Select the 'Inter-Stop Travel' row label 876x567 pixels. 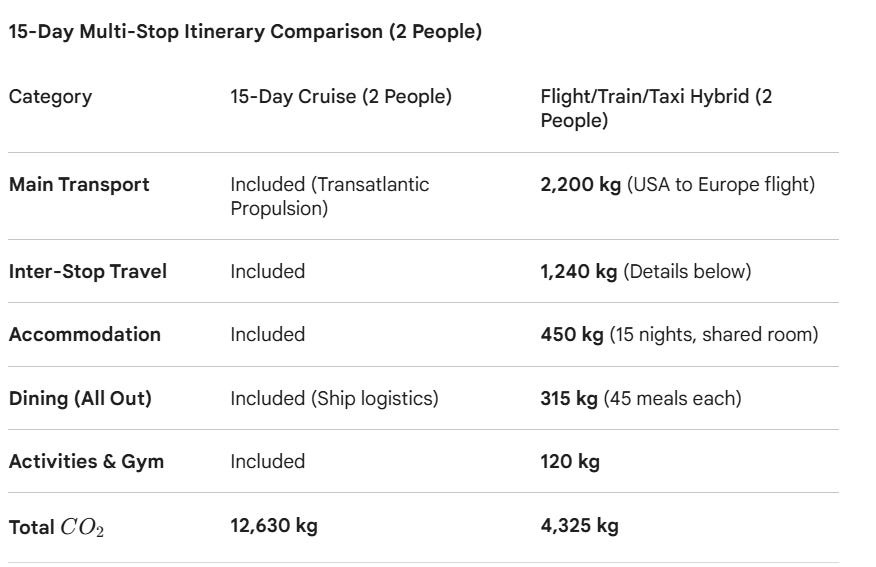click(88, 271)
